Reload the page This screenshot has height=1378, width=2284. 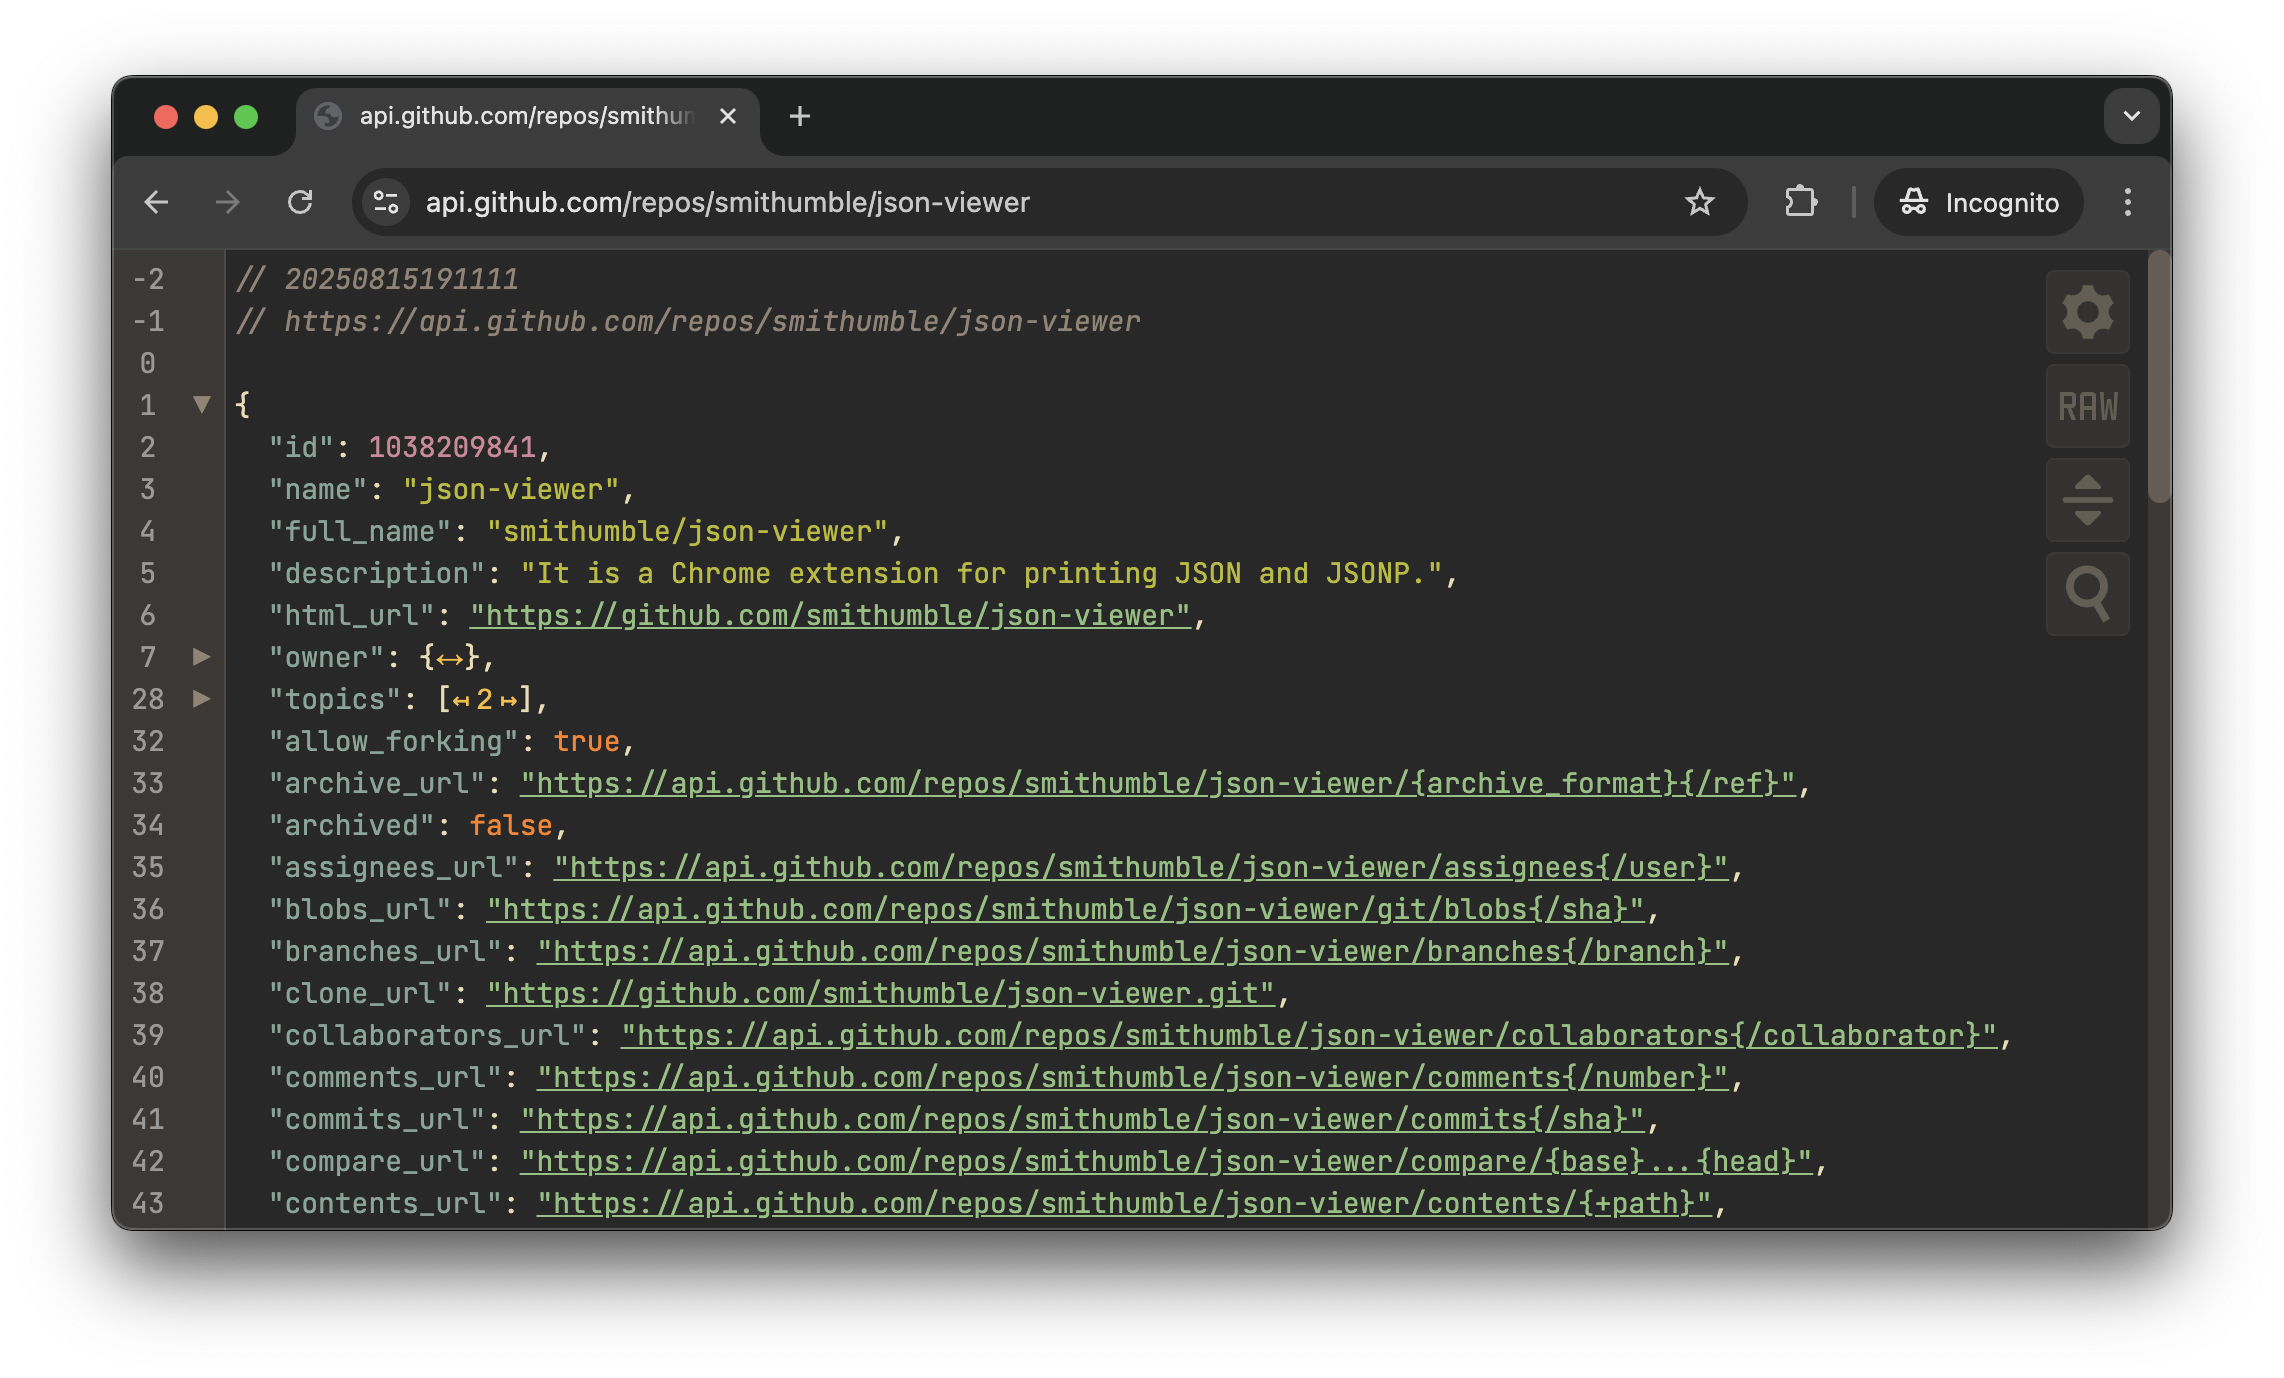[x=300, y=202]
